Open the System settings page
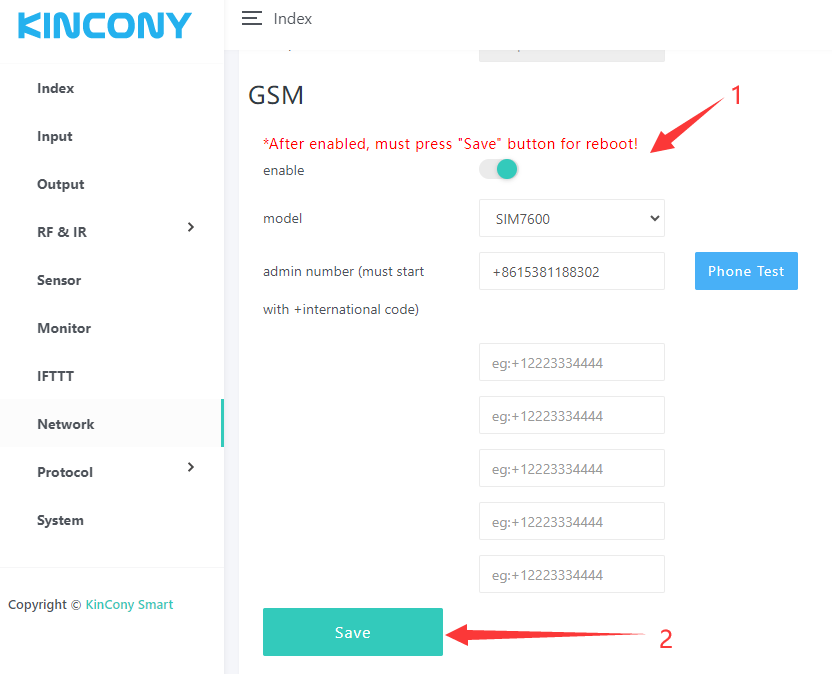This screenshot has width=832, height=674. pyautogui.click(x=61, y=520)
